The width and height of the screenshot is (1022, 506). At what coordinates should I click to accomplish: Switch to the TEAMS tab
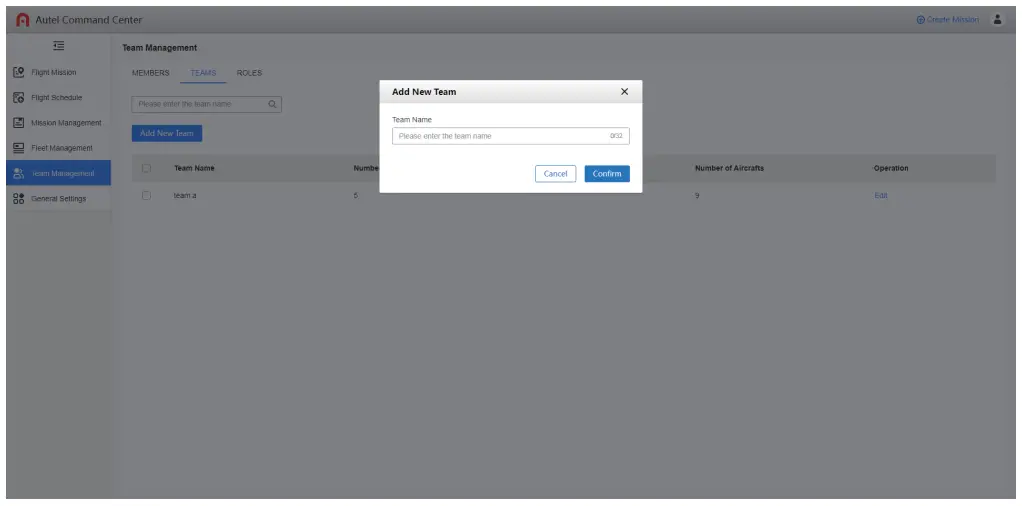203,73
